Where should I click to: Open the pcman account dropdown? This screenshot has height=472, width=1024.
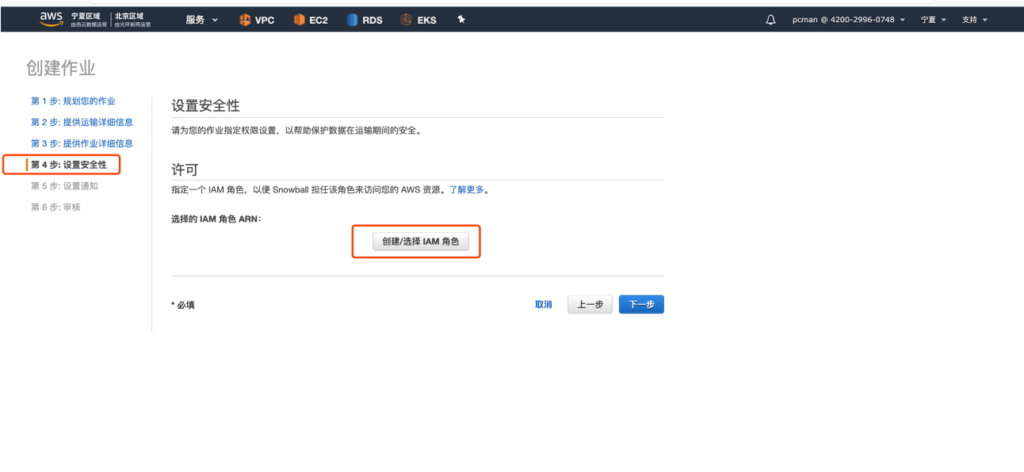pyautogui.click(x=848, y=19)
